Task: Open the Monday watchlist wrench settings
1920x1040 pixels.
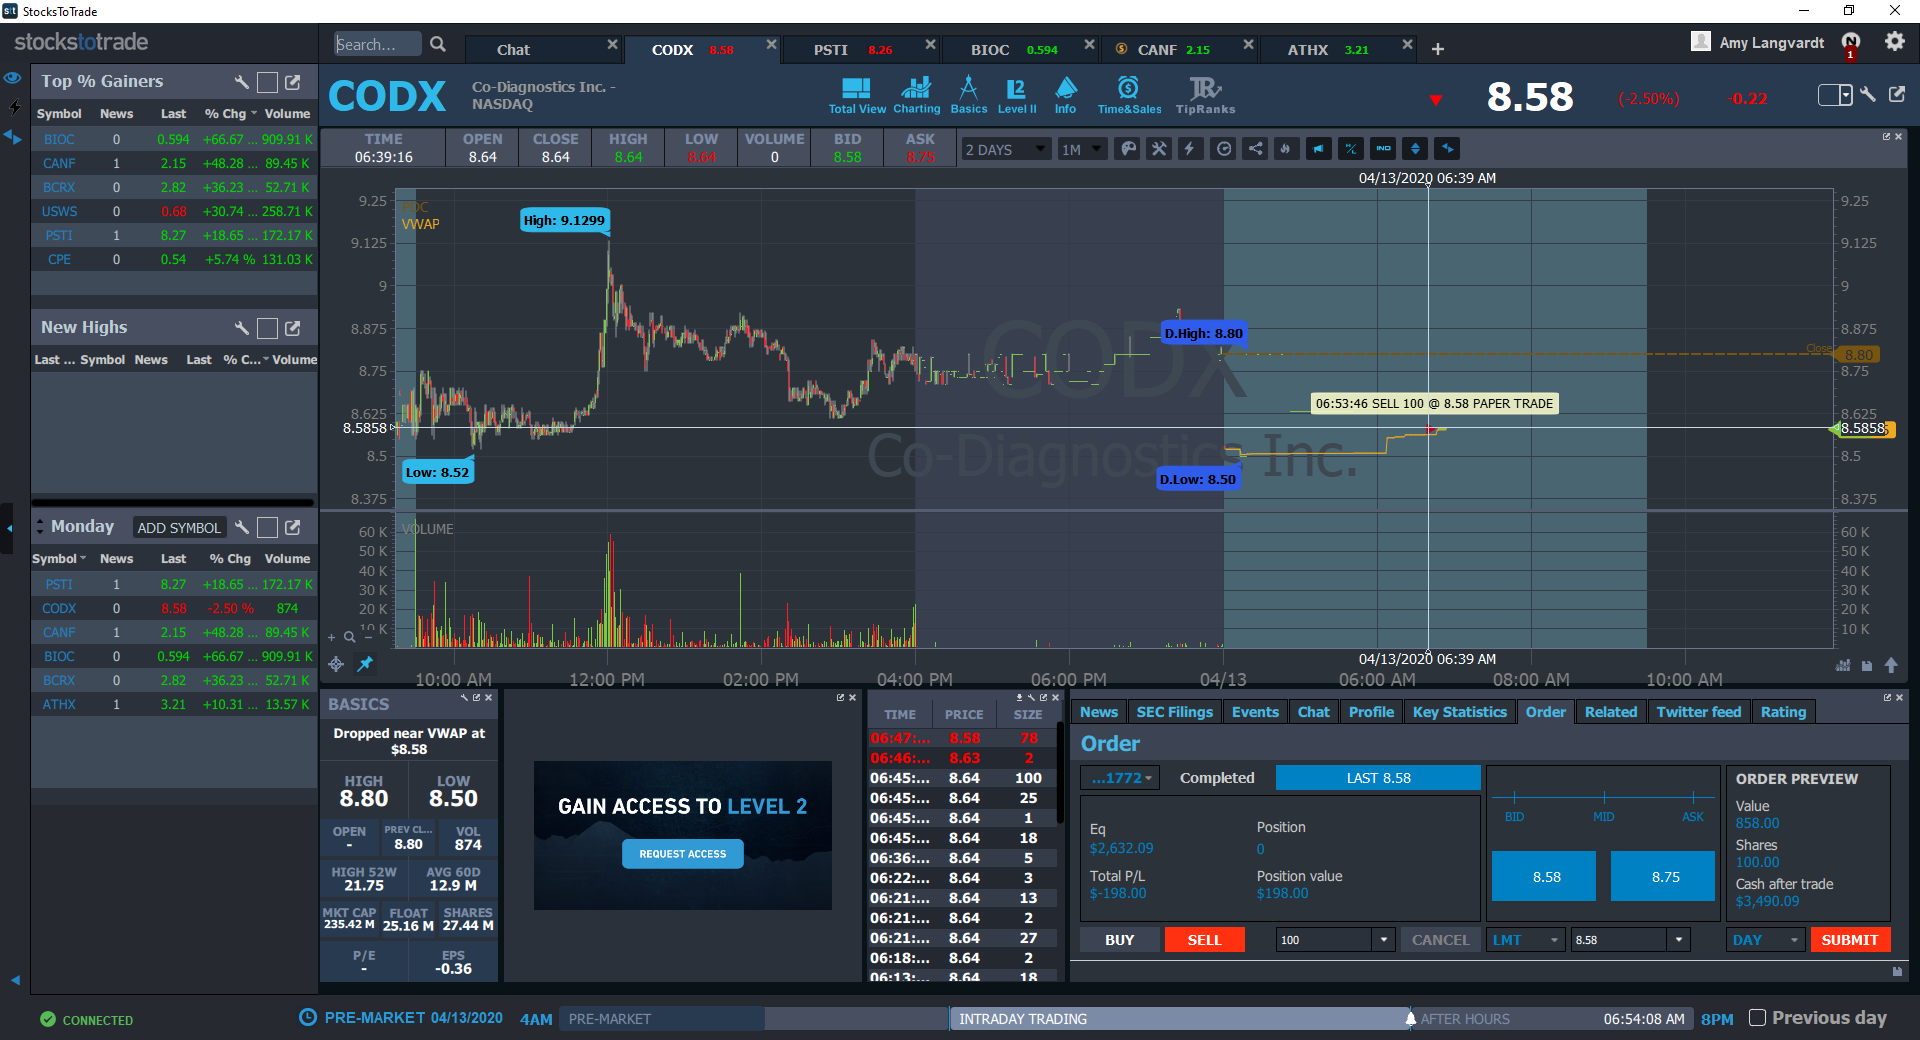Action: pos(241,527)
